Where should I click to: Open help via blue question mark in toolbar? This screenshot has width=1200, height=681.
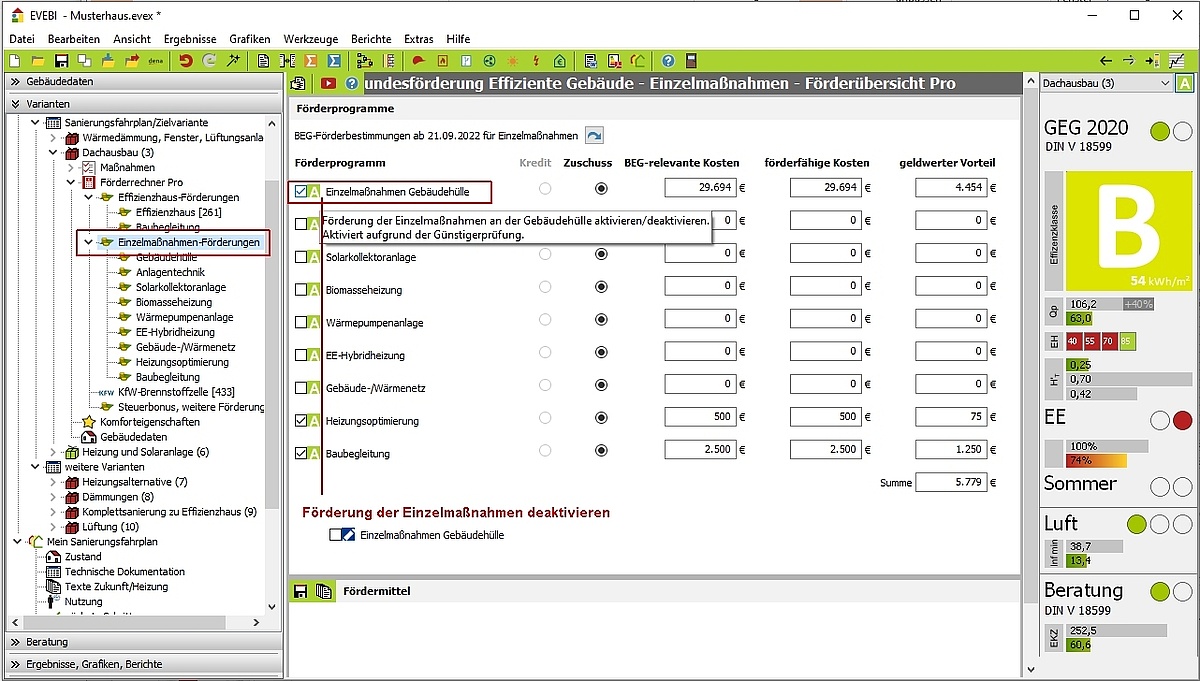[x=668, y=61]
